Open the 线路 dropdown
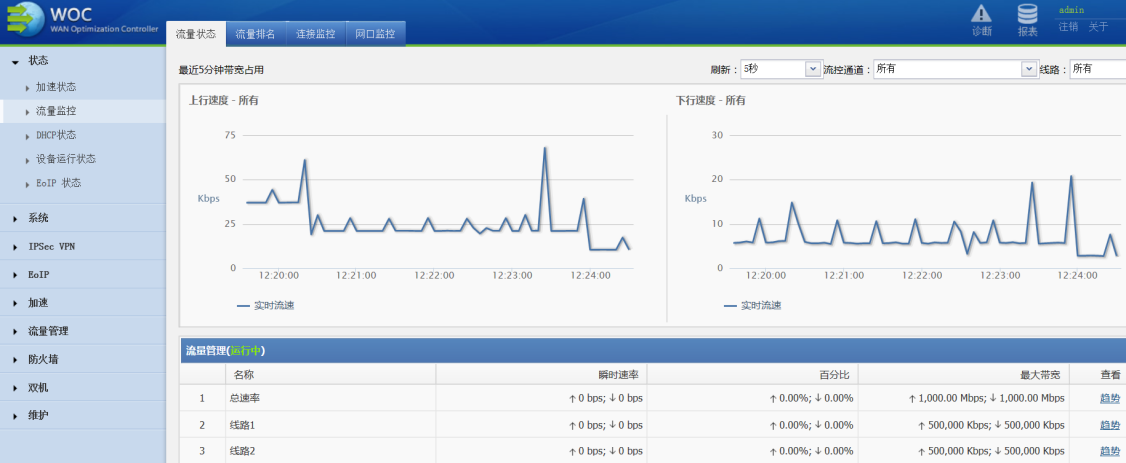This screenshot has height=463, width=1126. (1096, 69)
